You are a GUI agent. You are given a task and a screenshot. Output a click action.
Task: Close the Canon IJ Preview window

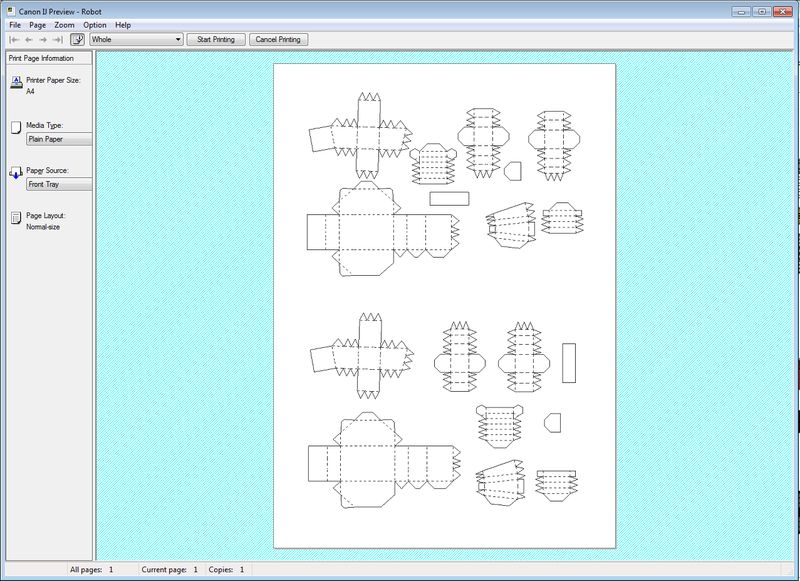(x=782, y=11)
